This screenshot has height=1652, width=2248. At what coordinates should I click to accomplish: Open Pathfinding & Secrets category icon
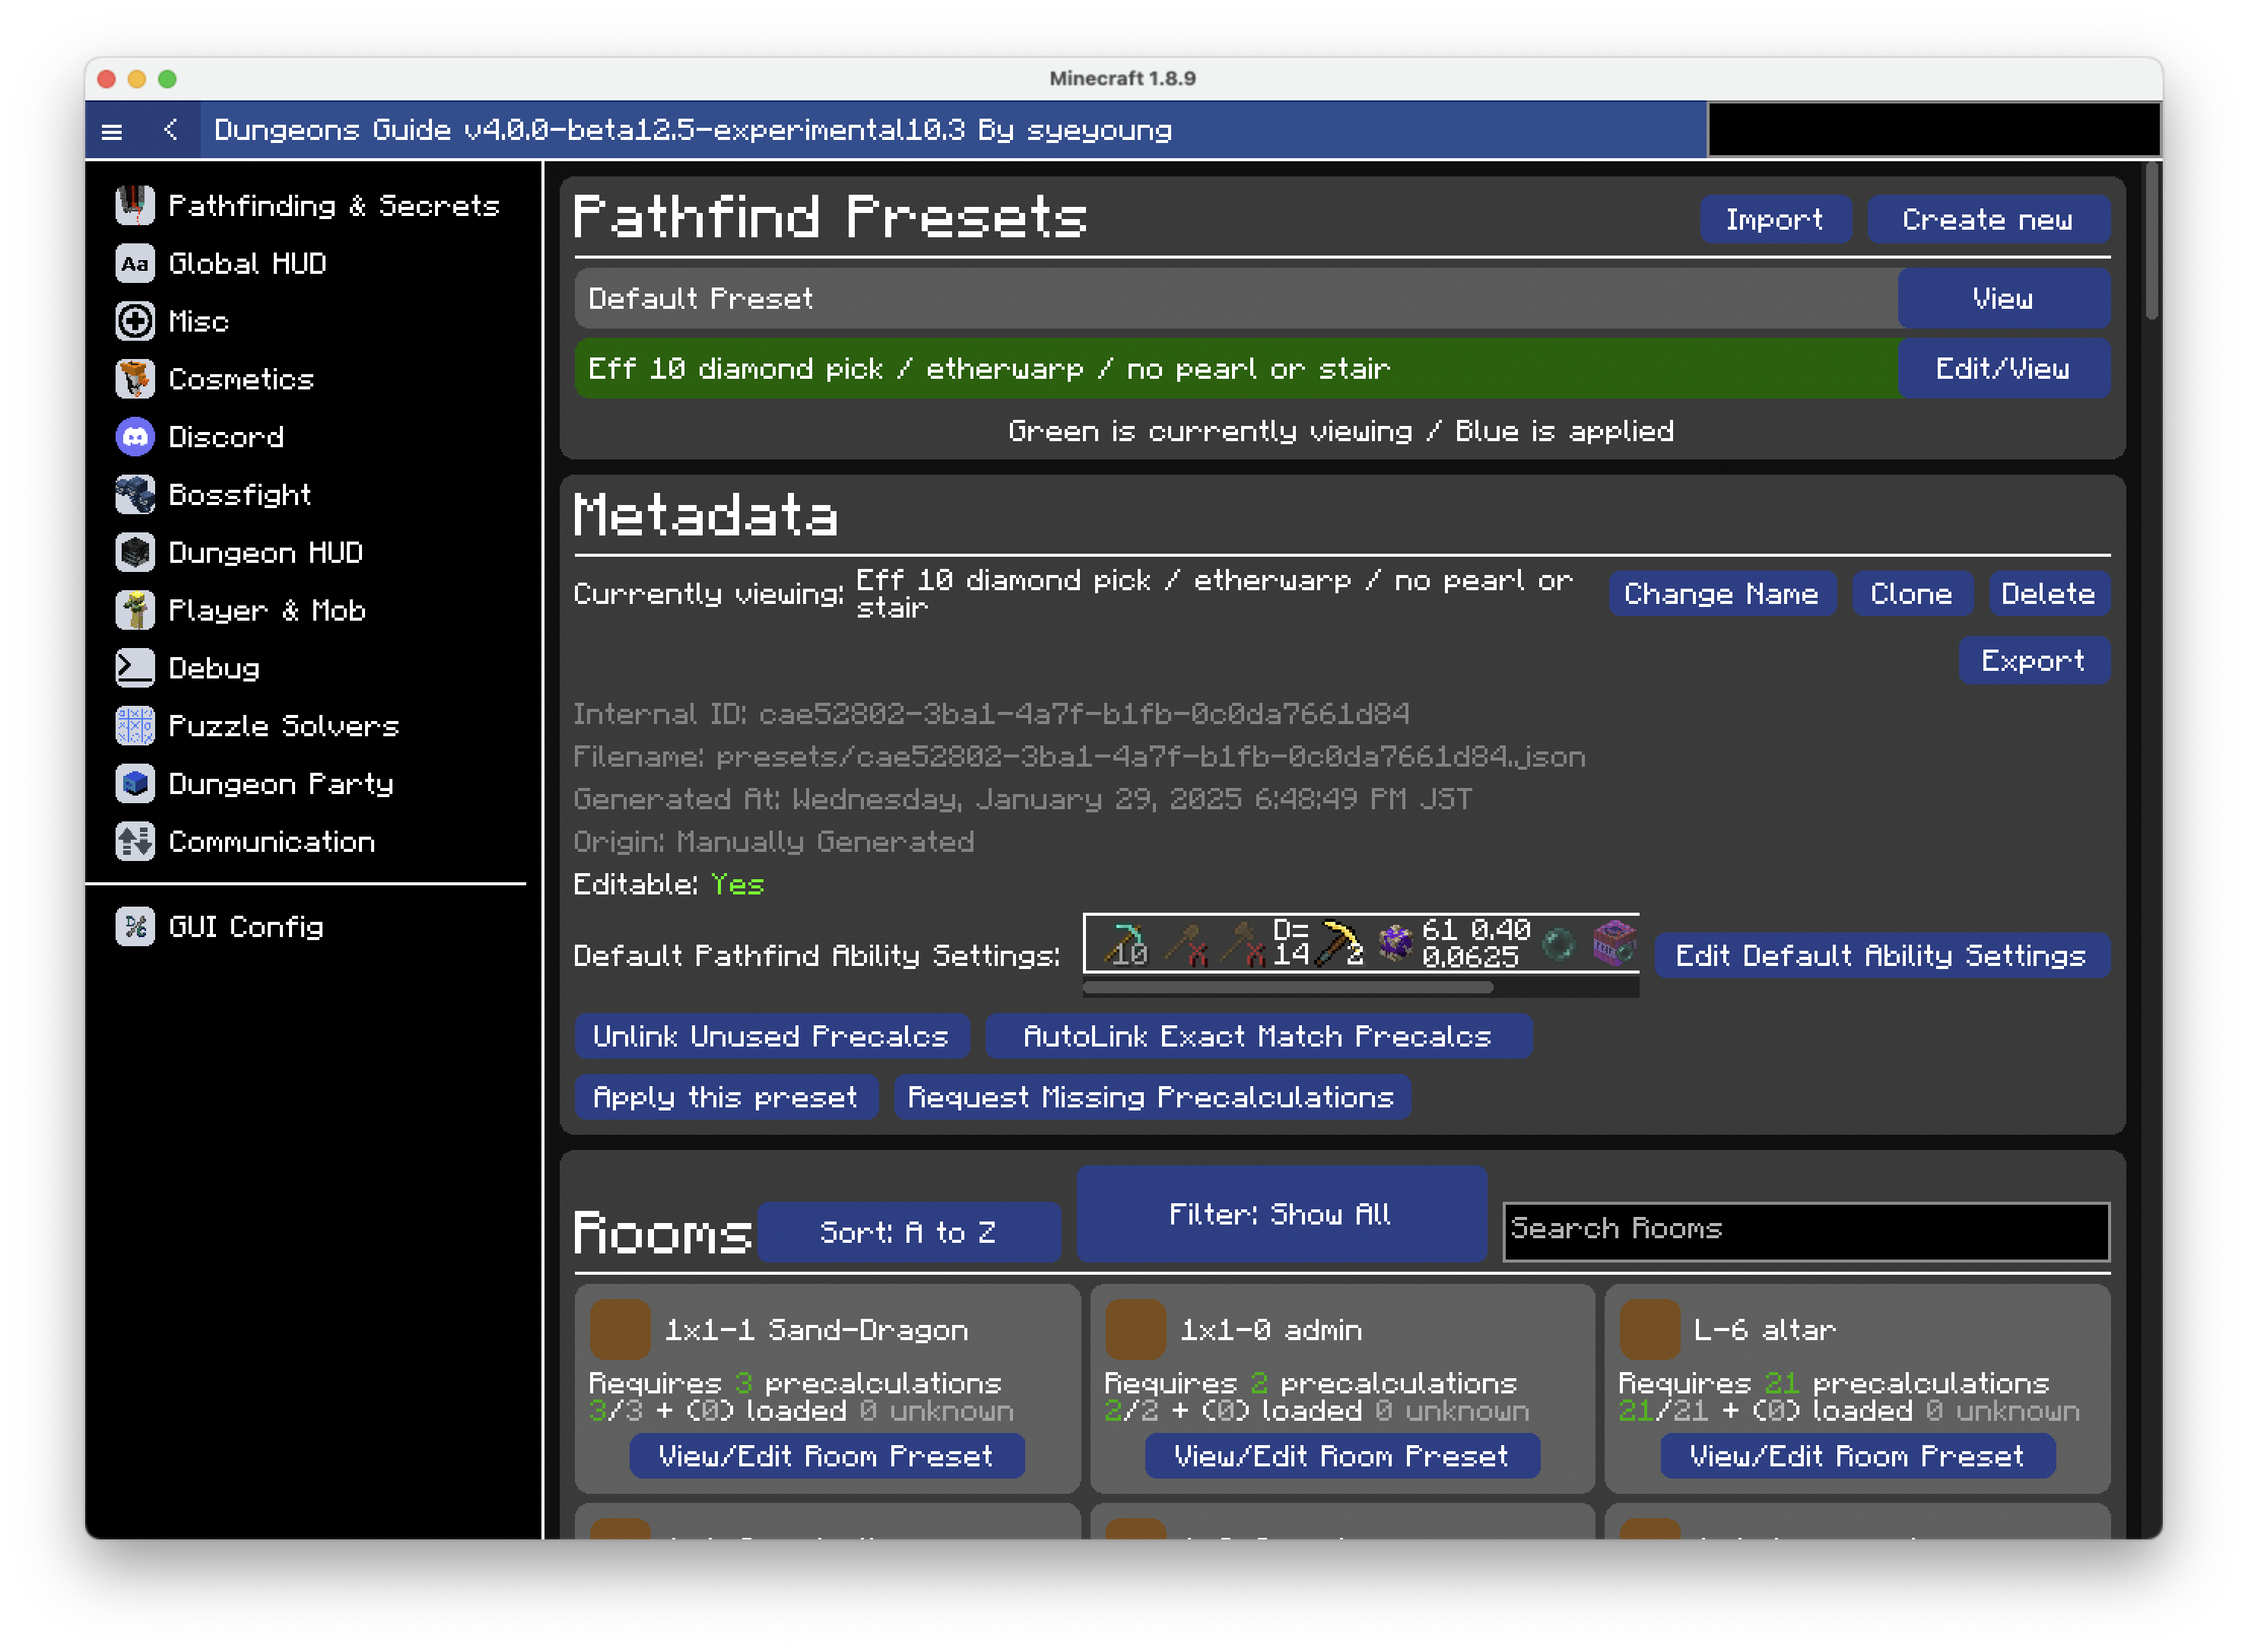pos(135,206)
